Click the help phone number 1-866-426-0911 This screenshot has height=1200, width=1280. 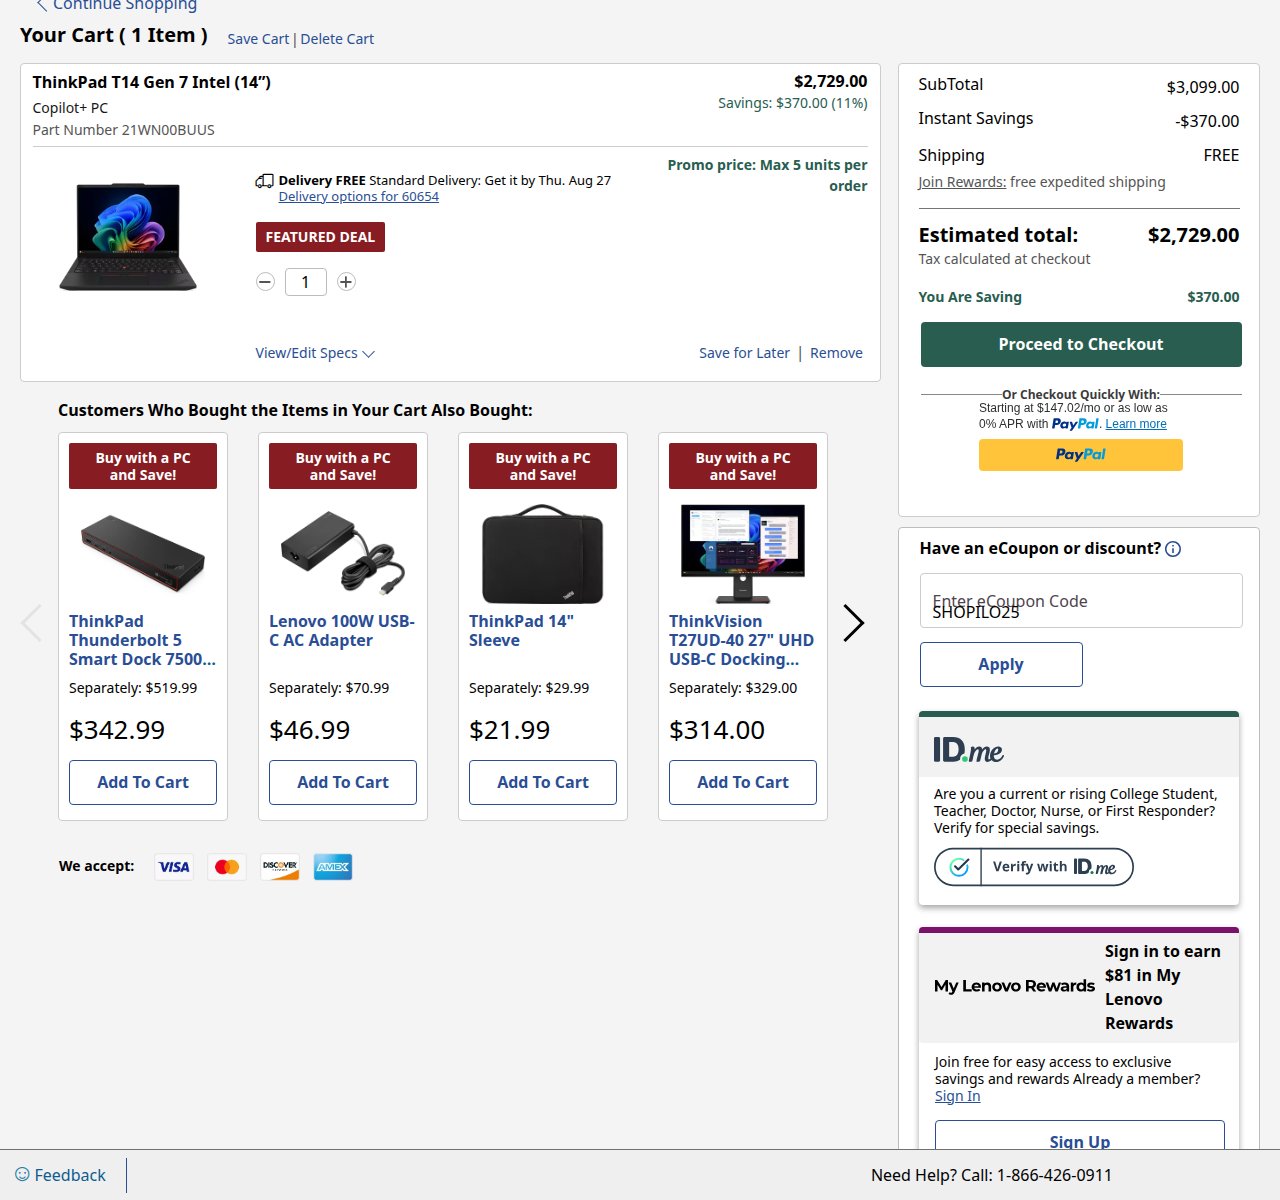point(1054,1175)
